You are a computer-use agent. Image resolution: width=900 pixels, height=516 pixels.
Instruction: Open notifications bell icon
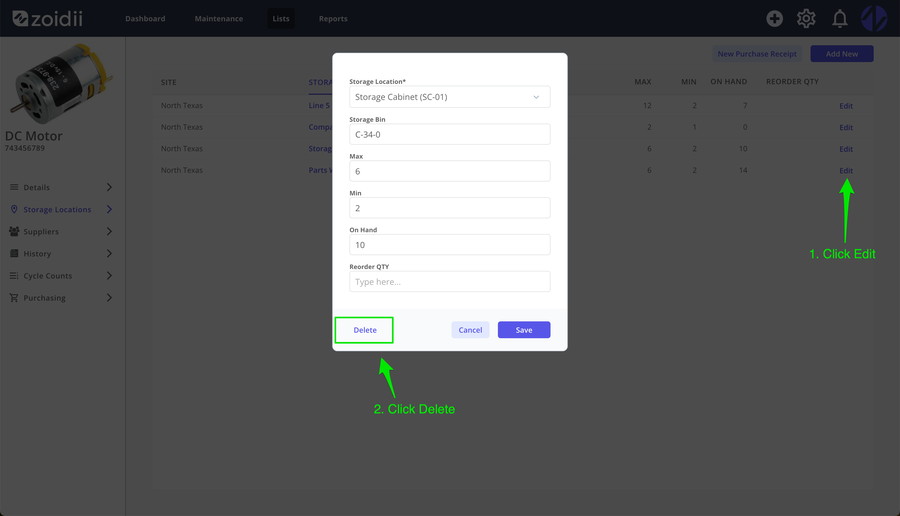840,18
